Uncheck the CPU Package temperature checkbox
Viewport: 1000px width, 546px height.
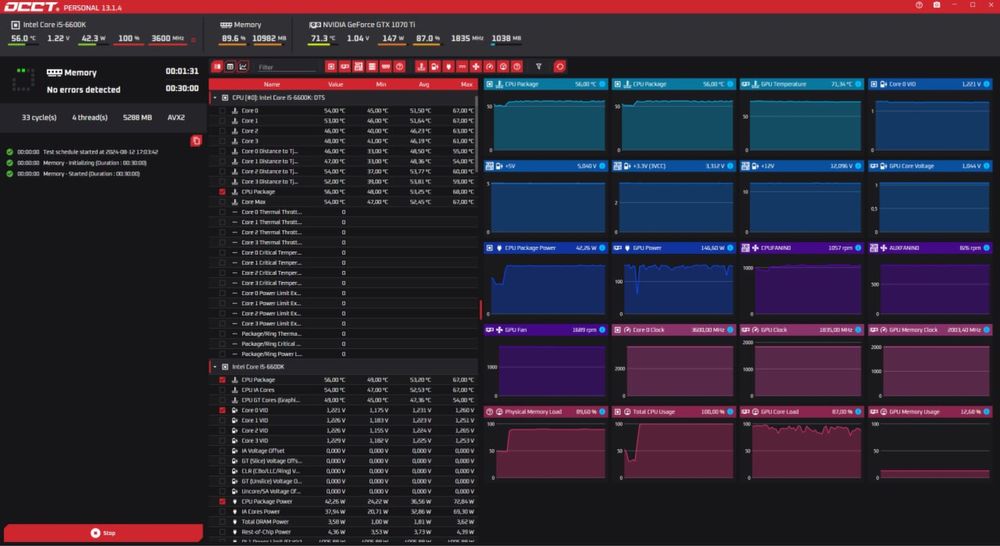point(222,191)
